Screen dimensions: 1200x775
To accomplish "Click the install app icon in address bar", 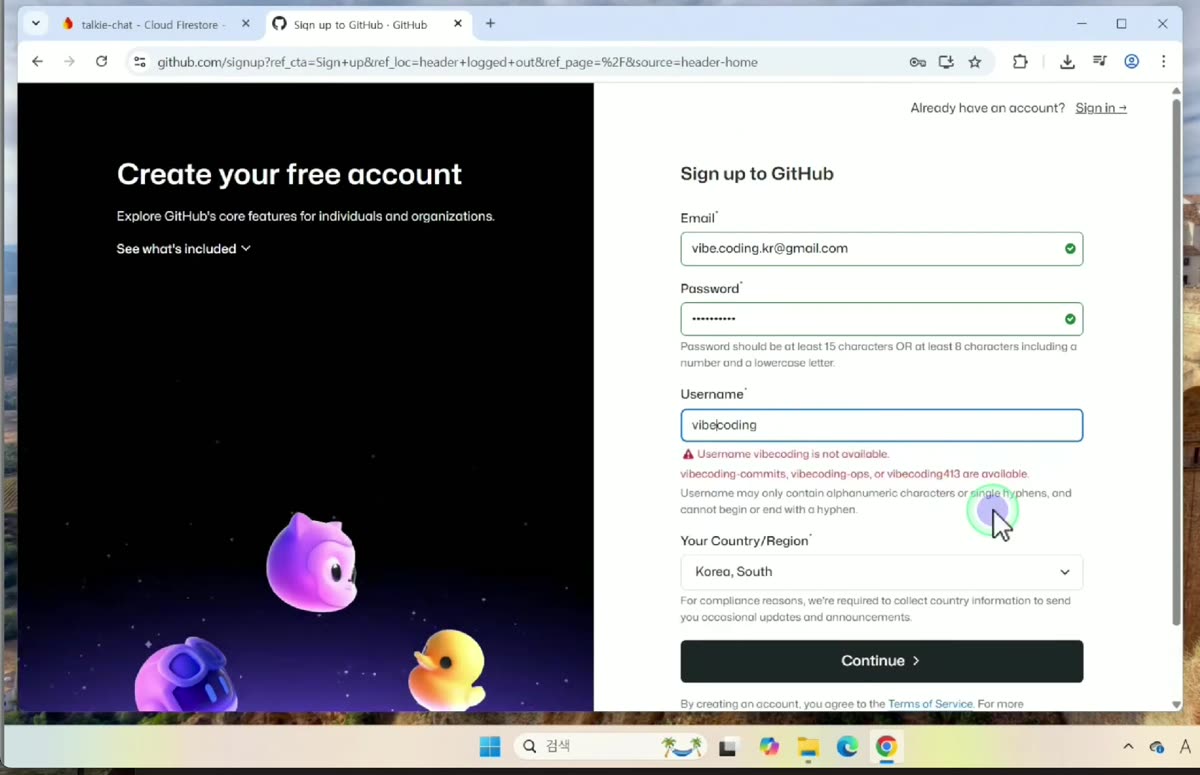I will tap(946, 62).
